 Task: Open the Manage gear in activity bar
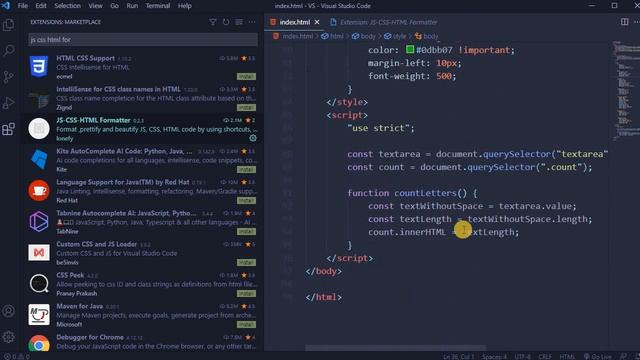click(9, 337)
